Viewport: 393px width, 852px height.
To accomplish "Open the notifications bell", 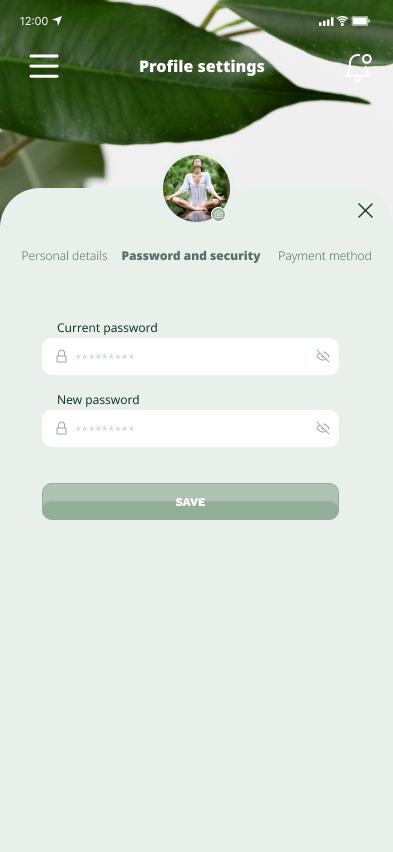I will pos(358,67).
